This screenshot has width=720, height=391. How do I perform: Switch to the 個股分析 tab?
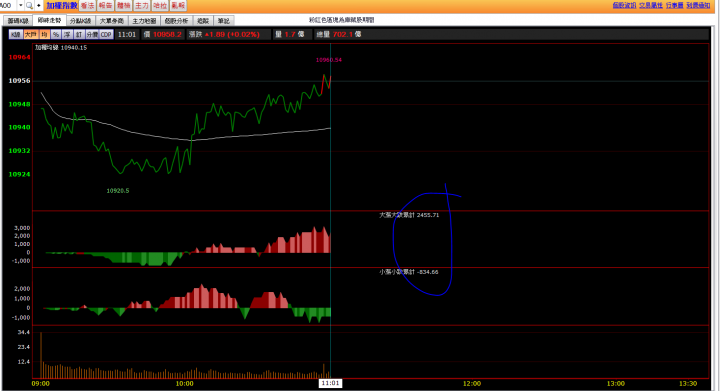tap(176, 21)
